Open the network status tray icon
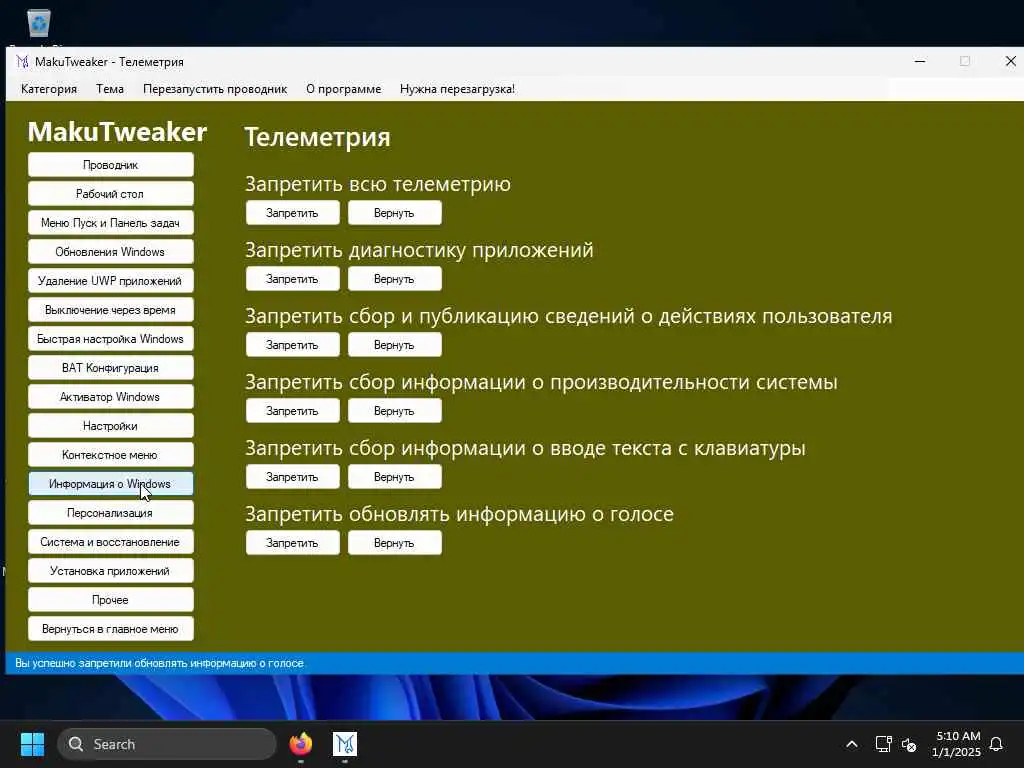Image resolution: width=1024 pixels, height=768 pixels. (884, 744)
